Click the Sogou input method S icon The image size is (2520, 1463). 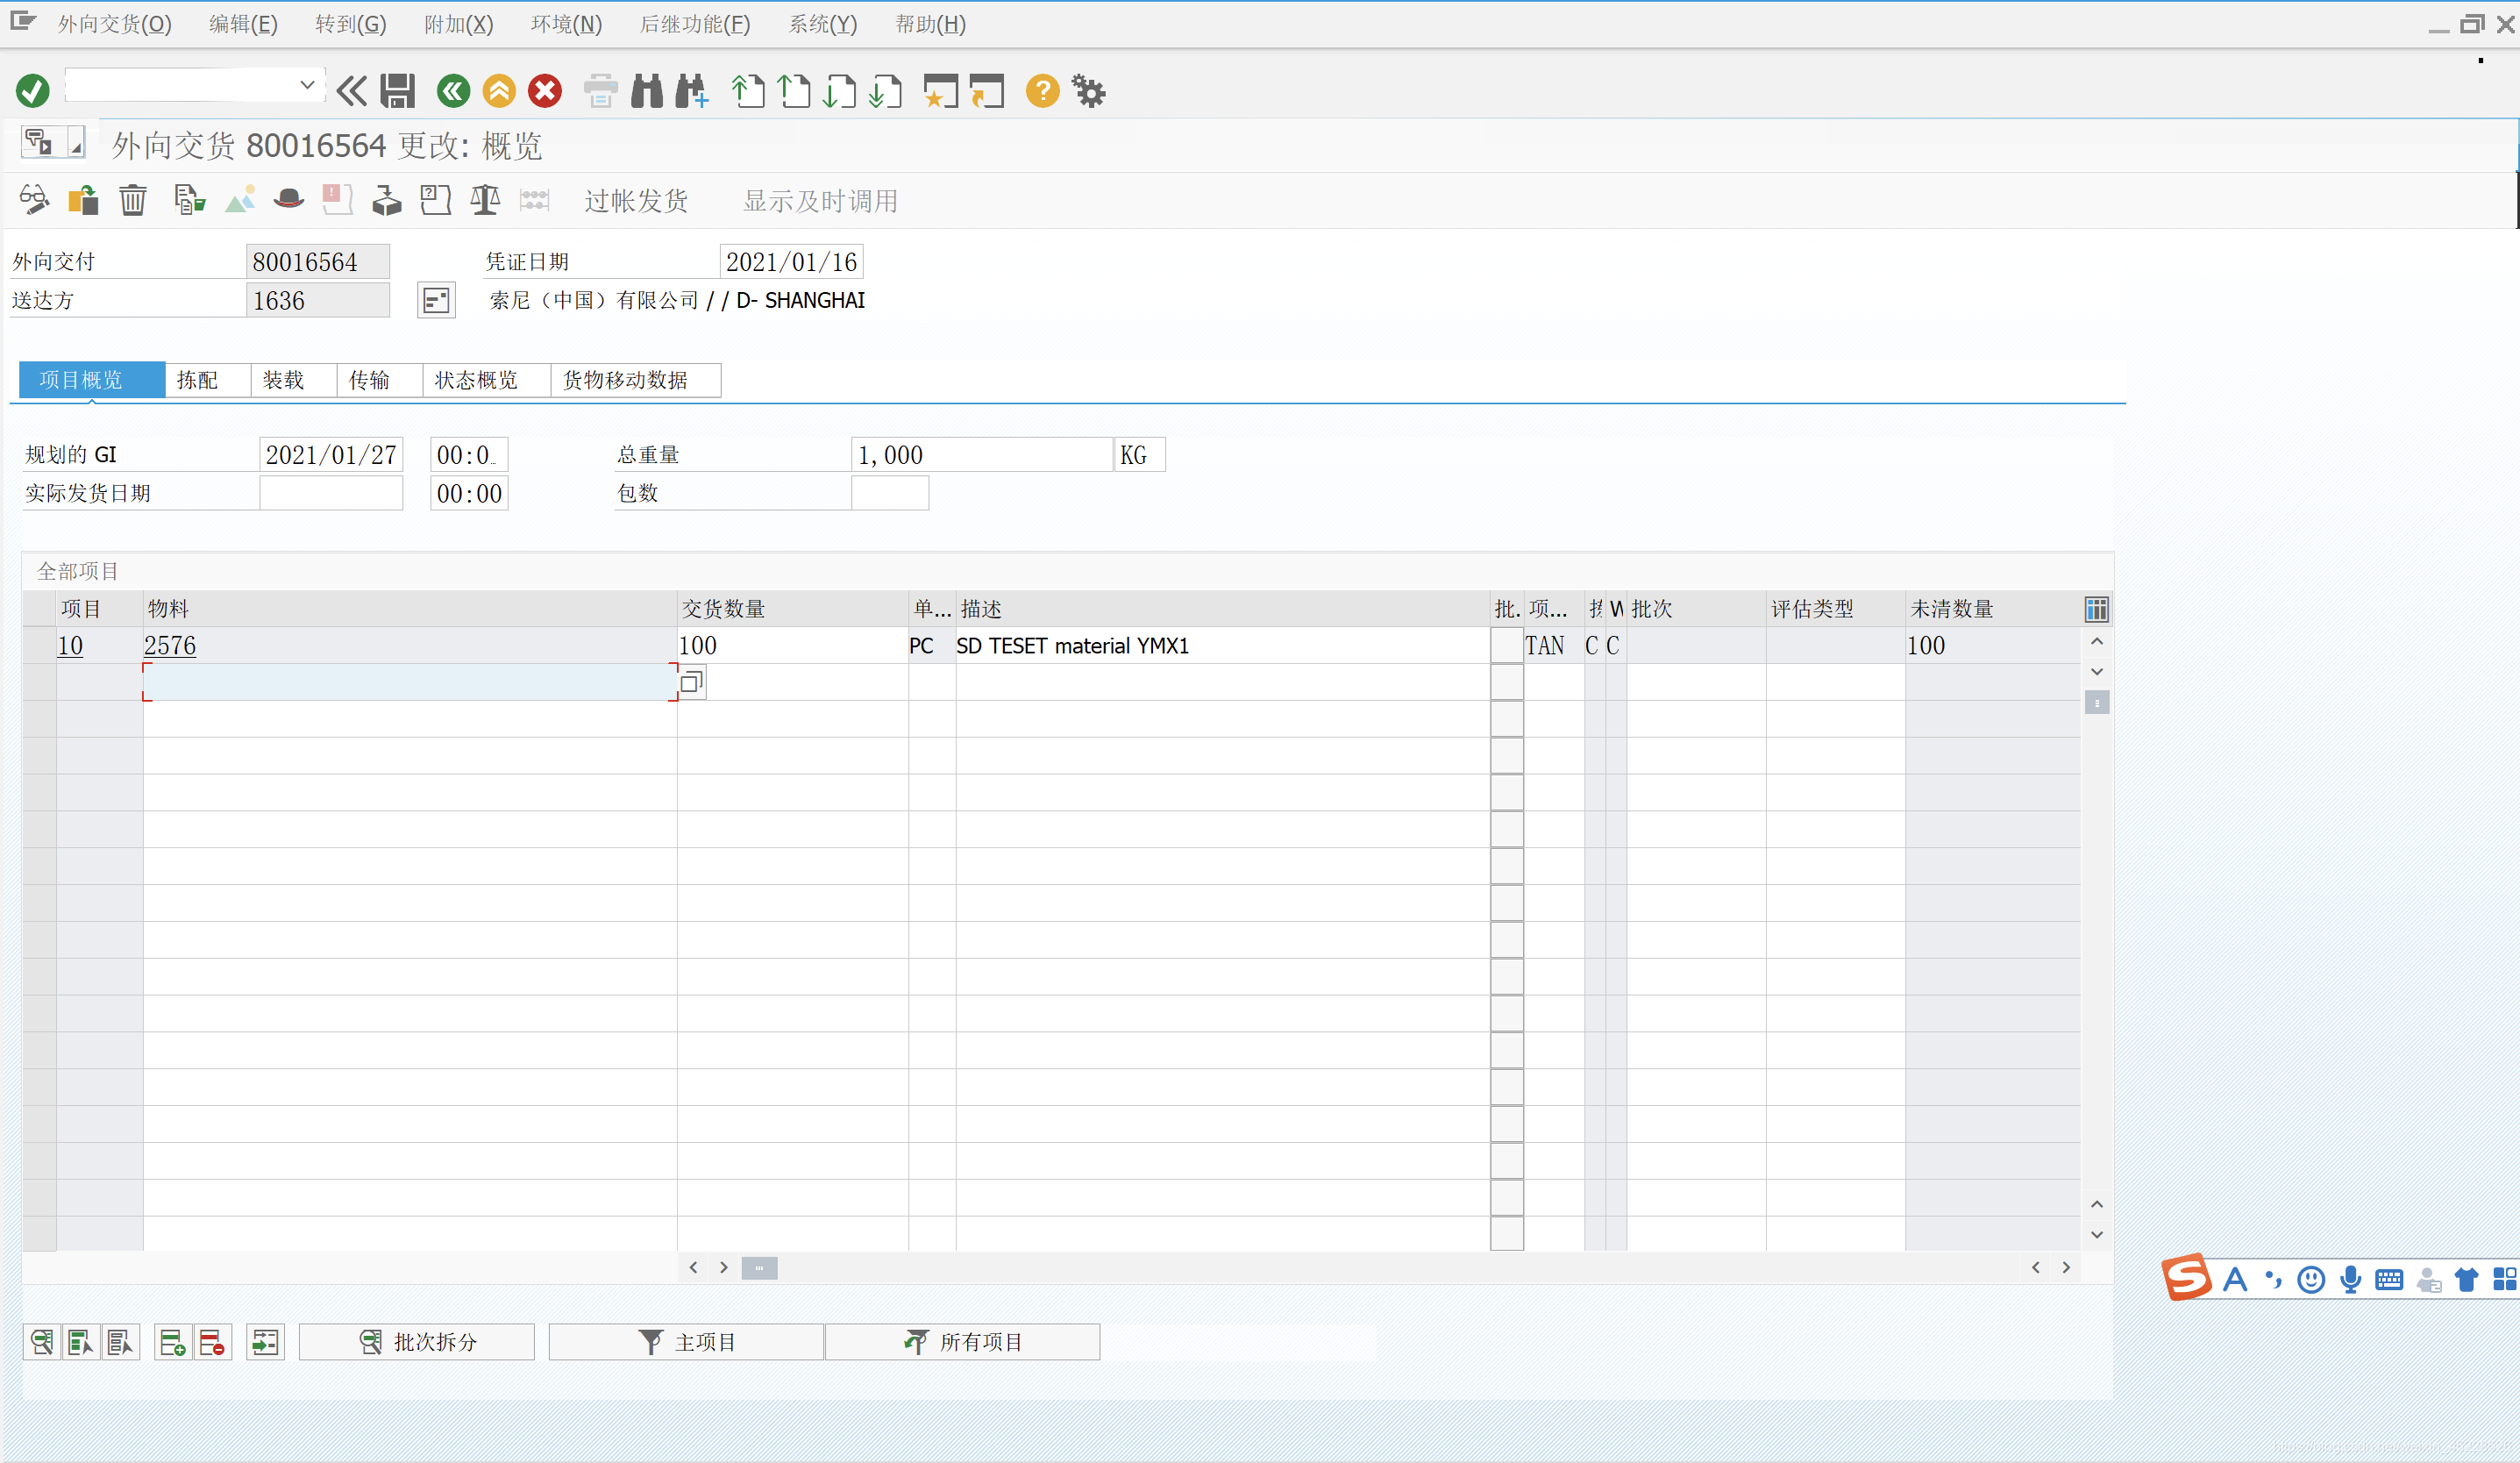click(2186, 1277)
